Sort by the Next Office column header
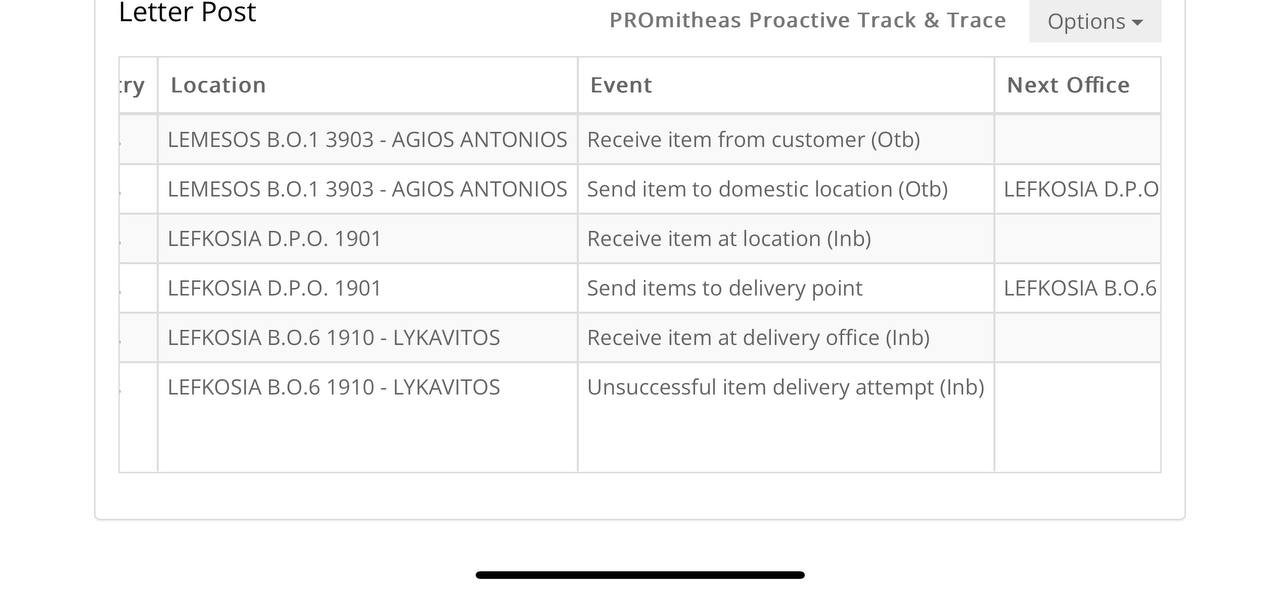Screen dimensions: 1280x591 pos(1068,85)
